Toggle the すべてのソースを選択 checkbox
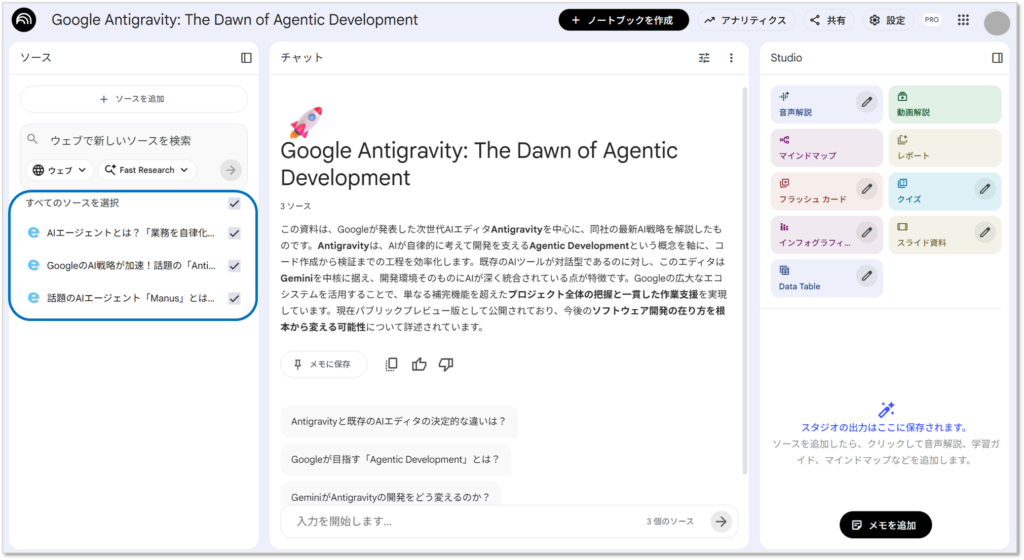Image resolution: width=1024 pixels, height=560 pixels. coord(234,203)
